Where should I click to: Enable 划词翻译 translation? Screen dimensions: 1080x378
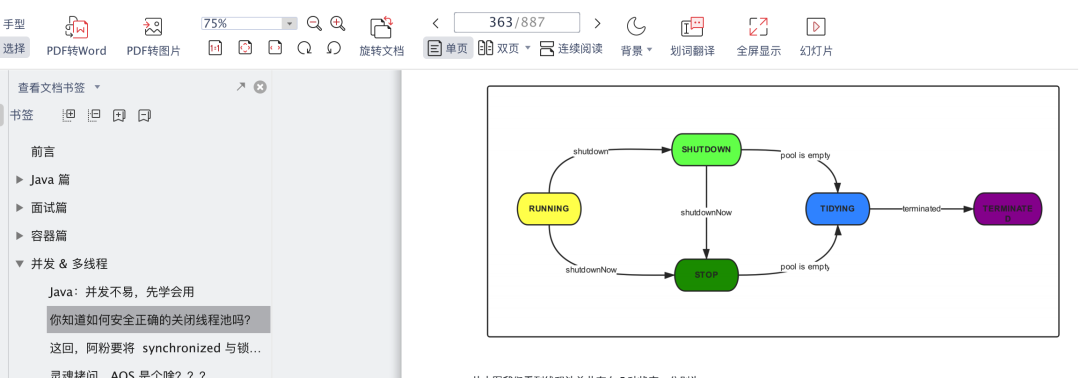pyautogui.click(x=692, y=36)
